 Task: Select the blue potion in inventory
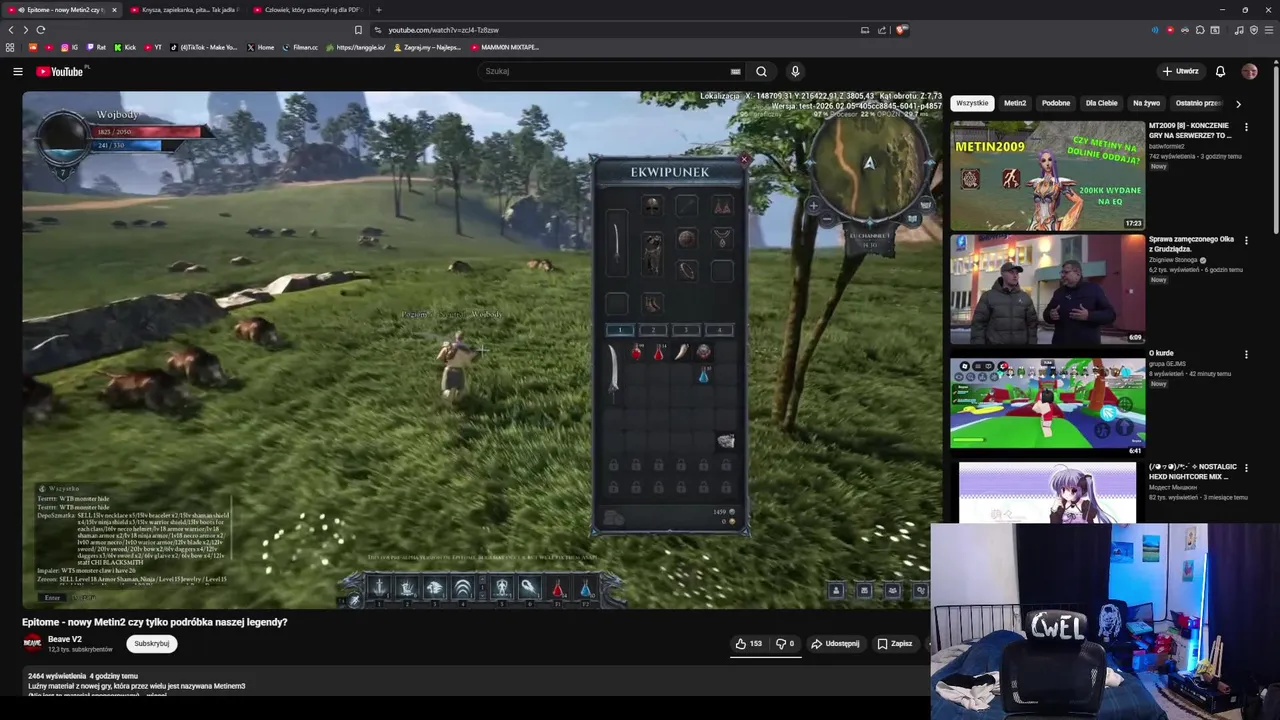pyautogui.click(x=704, y=375)
